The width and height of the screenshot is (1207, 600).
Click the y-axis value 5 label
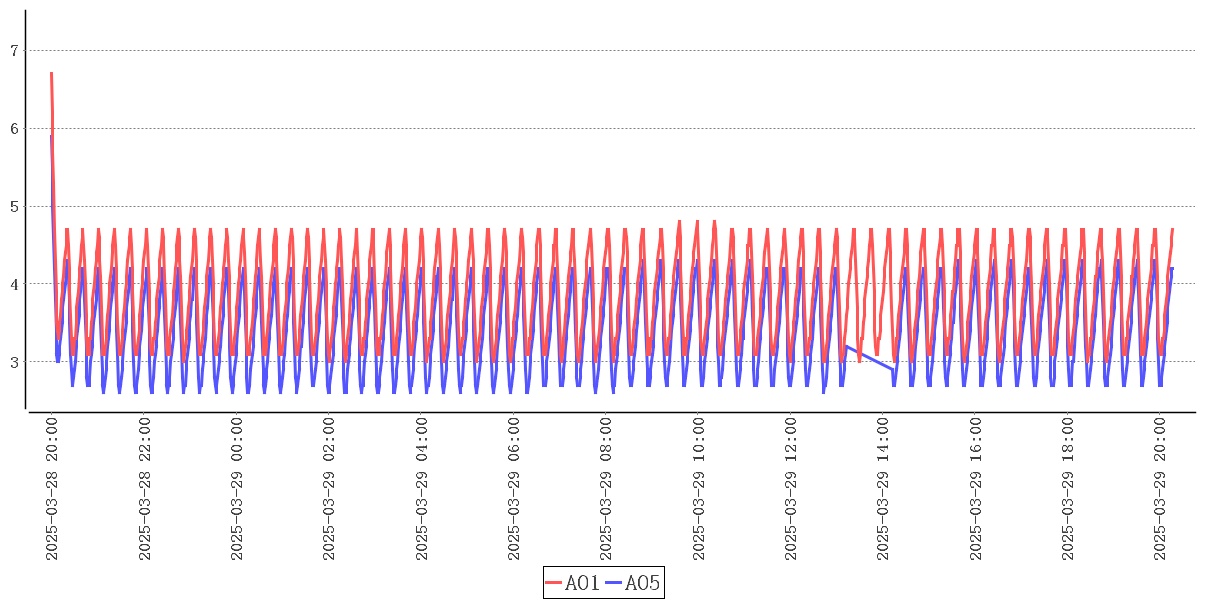pyautogui.click(x=15, y=207)
